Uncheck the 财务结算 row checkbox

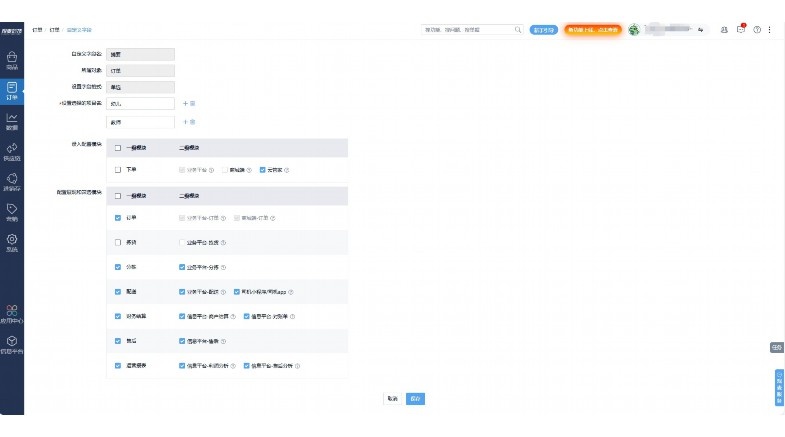[x=118, y=316]
